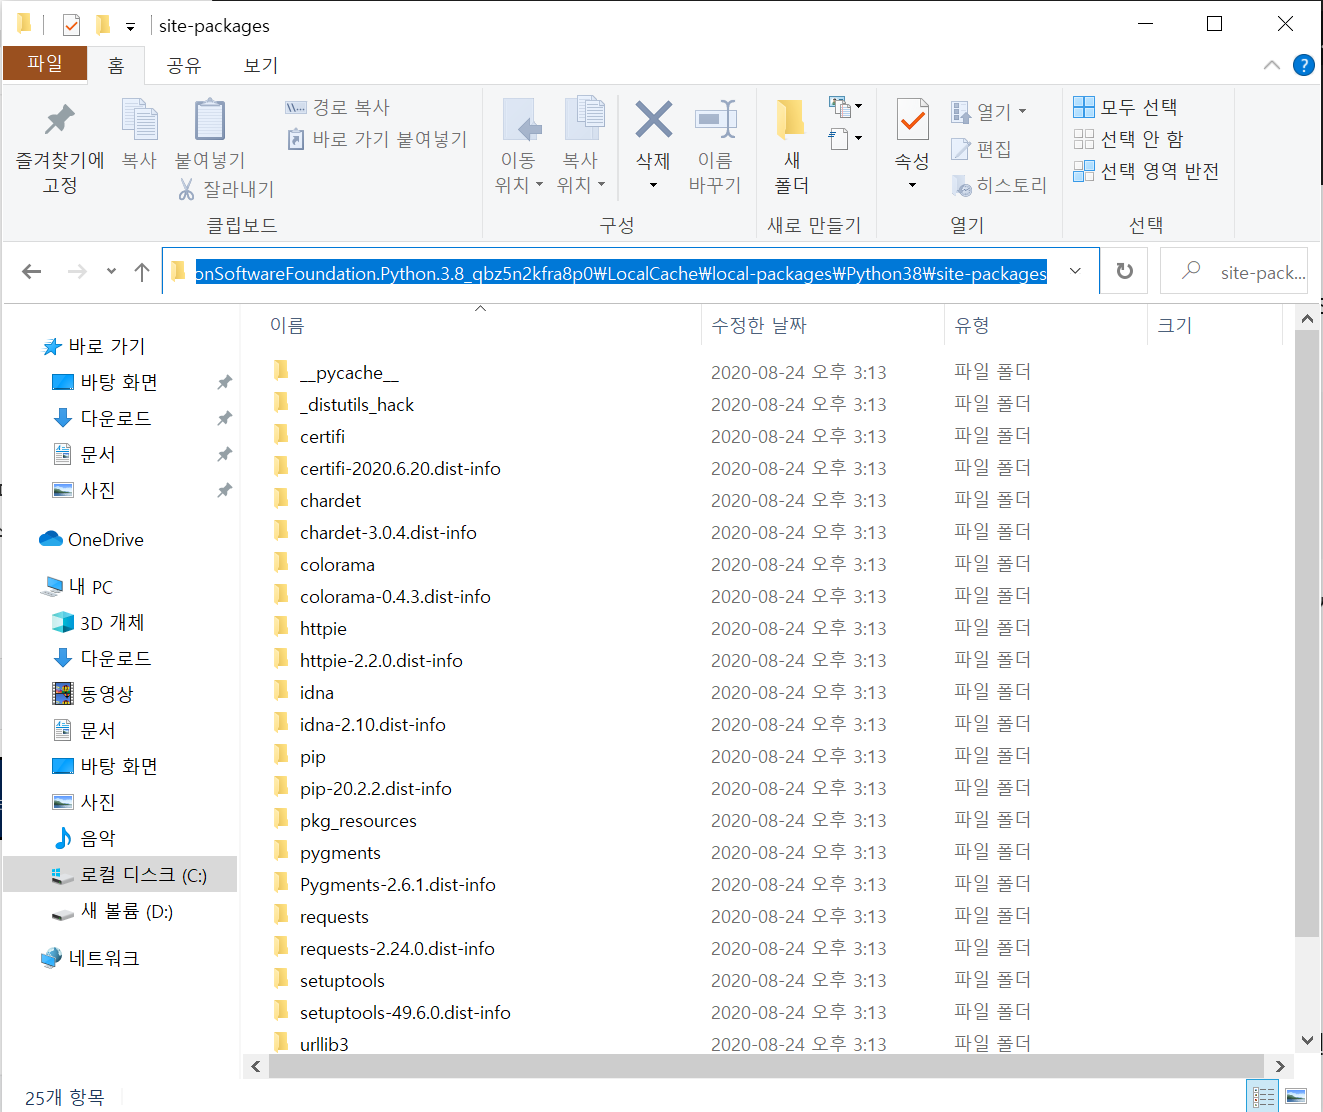1323x1112 pixels.
Task: Select 로컬 디스크 (C:) drive
Action: (x=120, y=874)
